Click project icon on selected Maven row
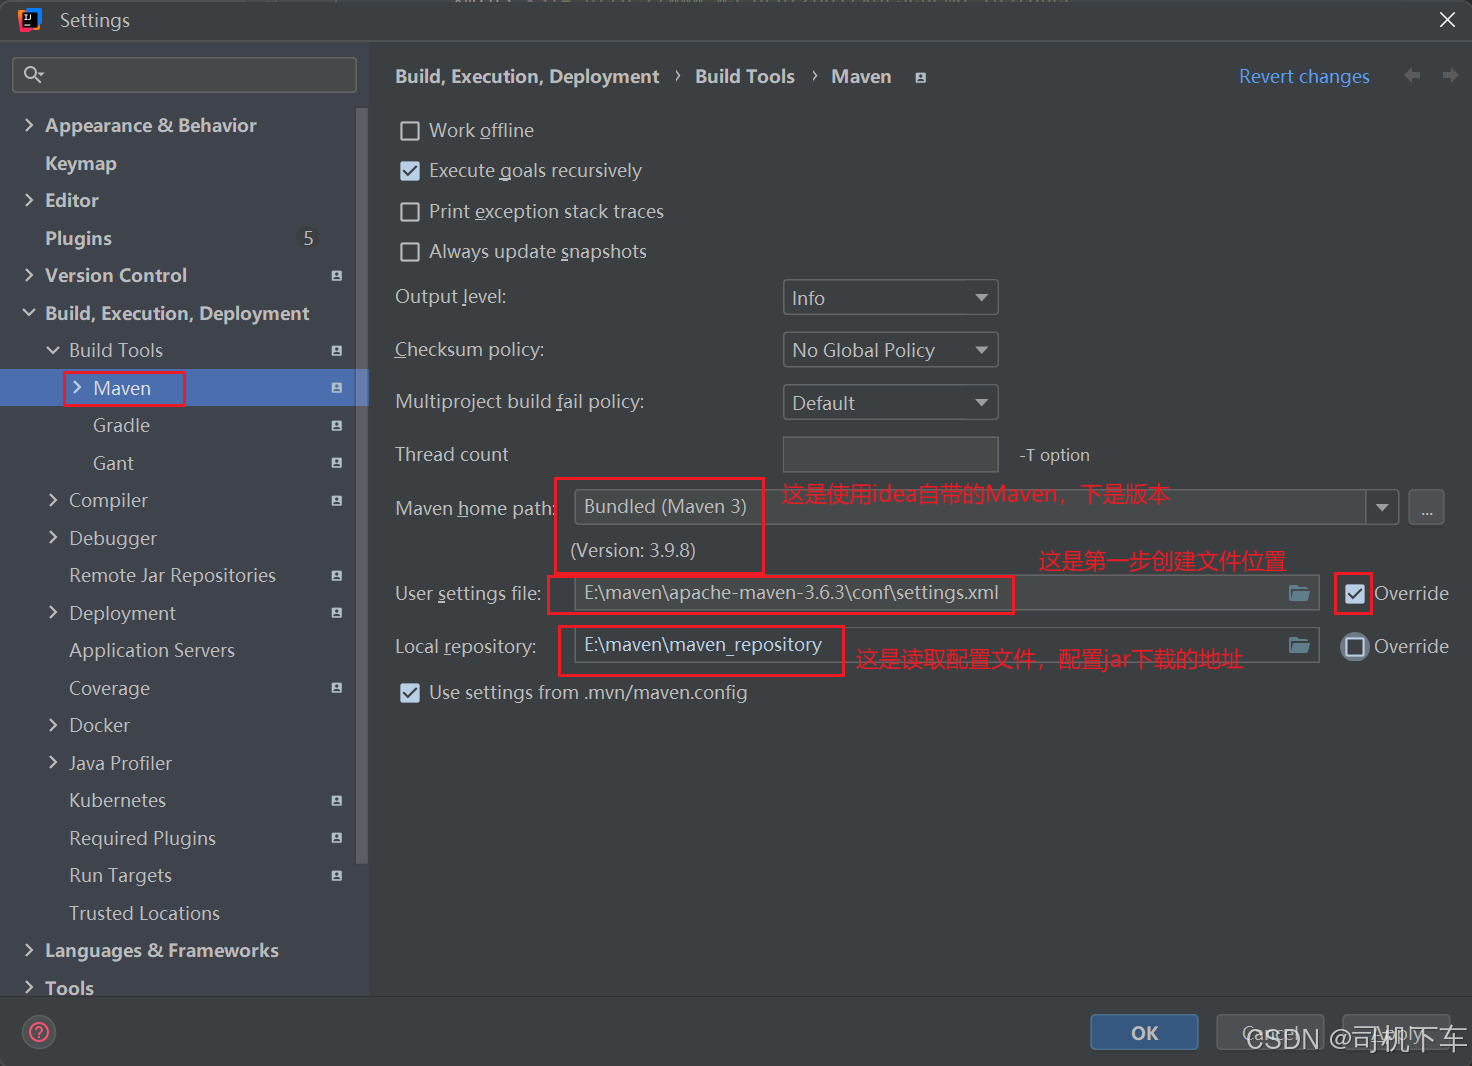Viewport: 1472px width, 1066px height. 337,388
